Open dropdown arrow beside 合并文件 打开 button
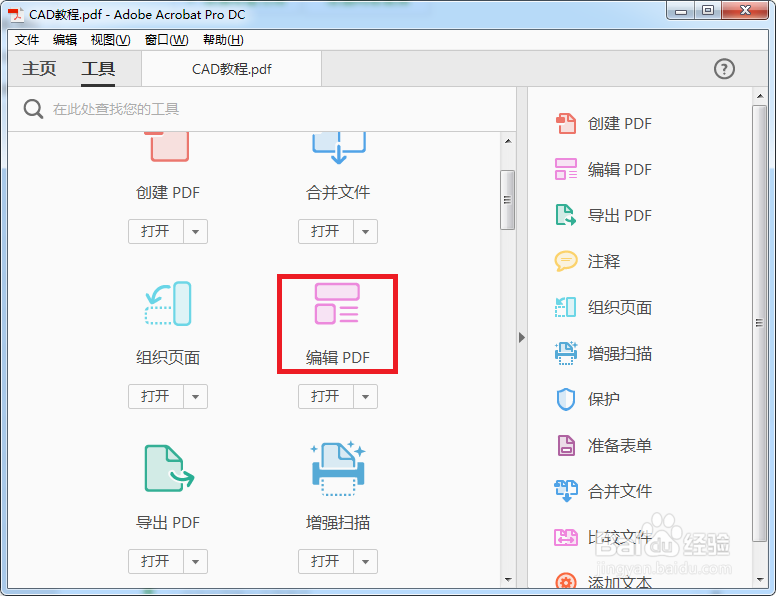The image size is (776, 596). (365, 232)
